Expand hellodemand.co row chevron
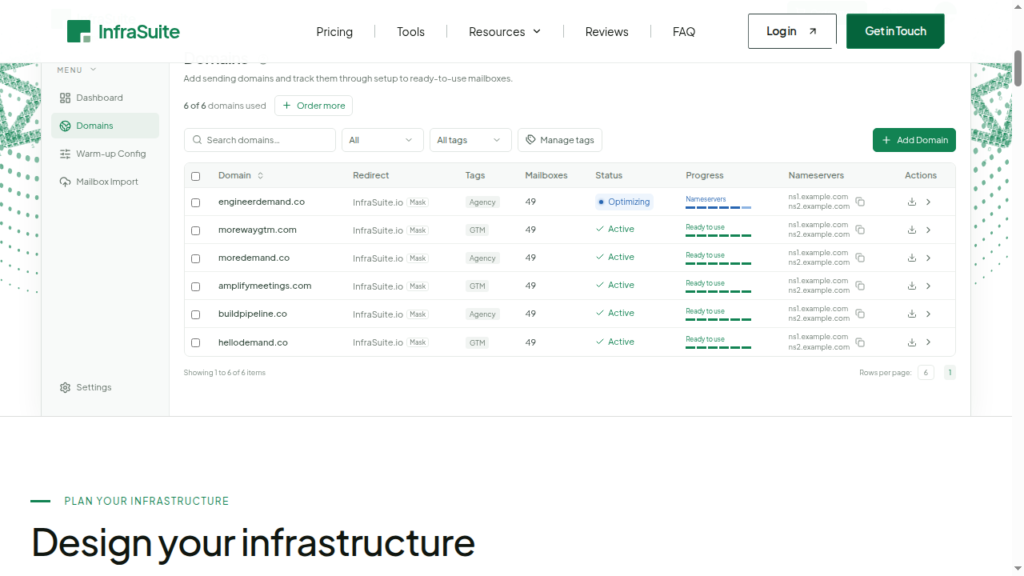This screenshot has height=576, width=1024. pos(928,342)
